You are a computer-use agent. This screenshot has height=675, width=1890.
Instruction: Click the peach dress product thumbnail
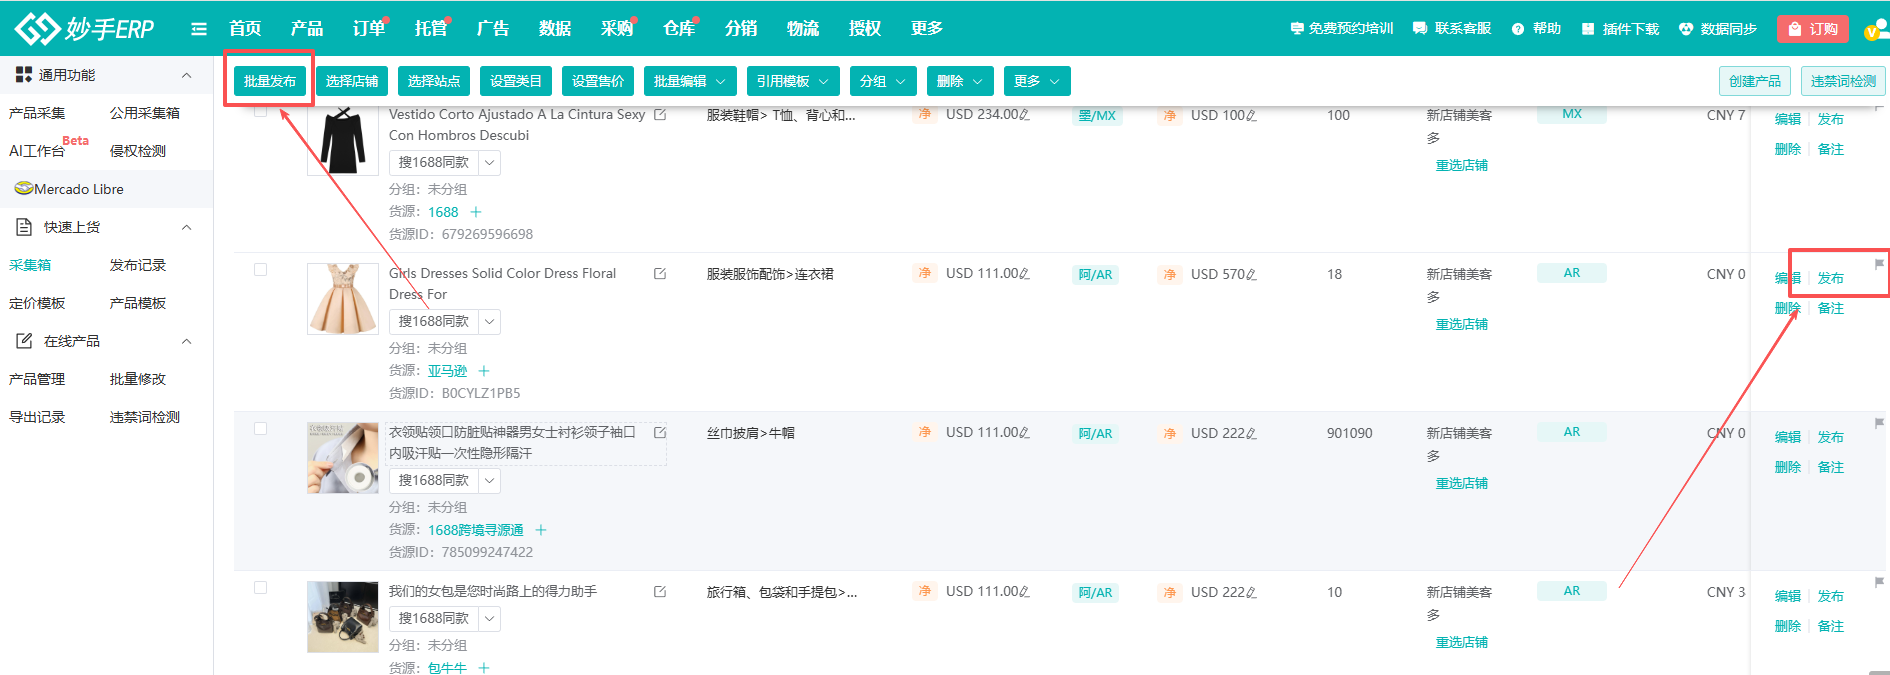[342, 298]
